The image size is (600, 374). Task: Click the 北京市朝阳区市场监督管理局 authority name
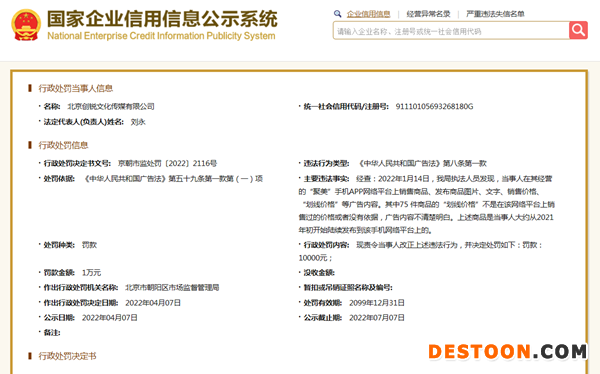[172, 287]
